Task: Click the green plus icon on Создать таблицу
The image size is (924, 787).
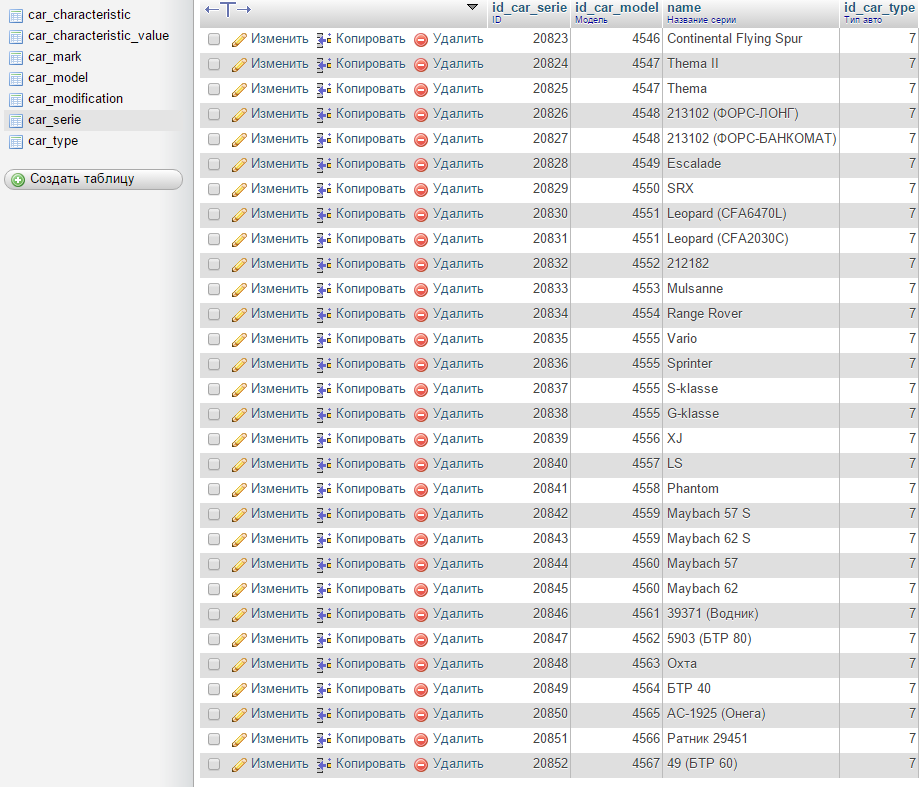Action: click(x=18, y=180)
